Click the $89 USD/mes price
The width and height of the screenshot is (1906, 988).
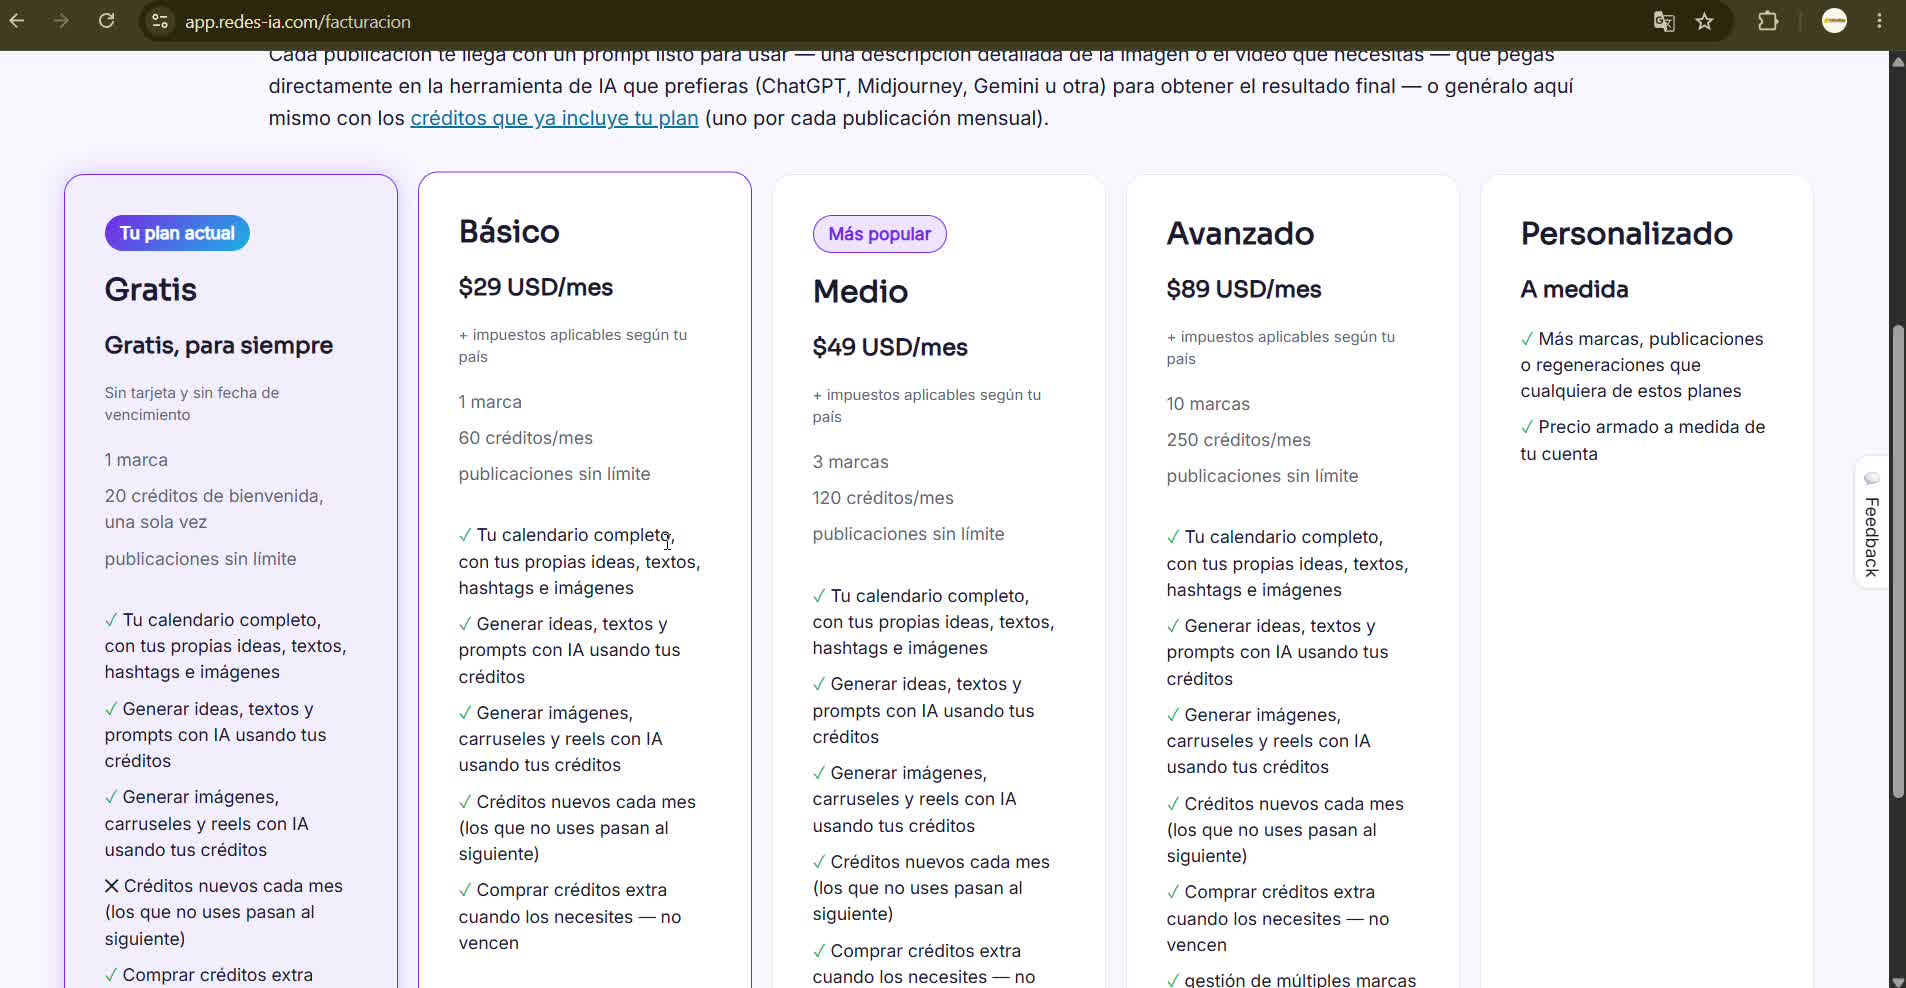click(1243, 289)
